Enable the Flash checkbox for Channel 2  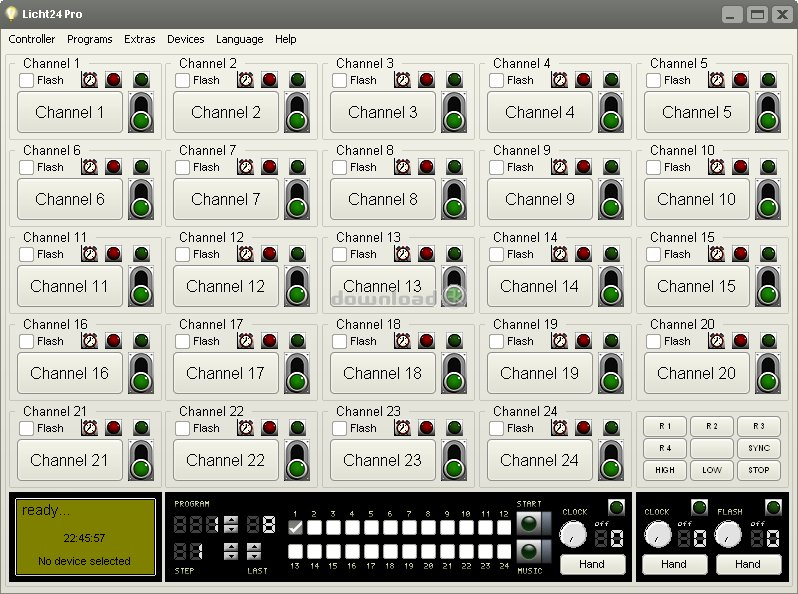(x=183, y=80)
